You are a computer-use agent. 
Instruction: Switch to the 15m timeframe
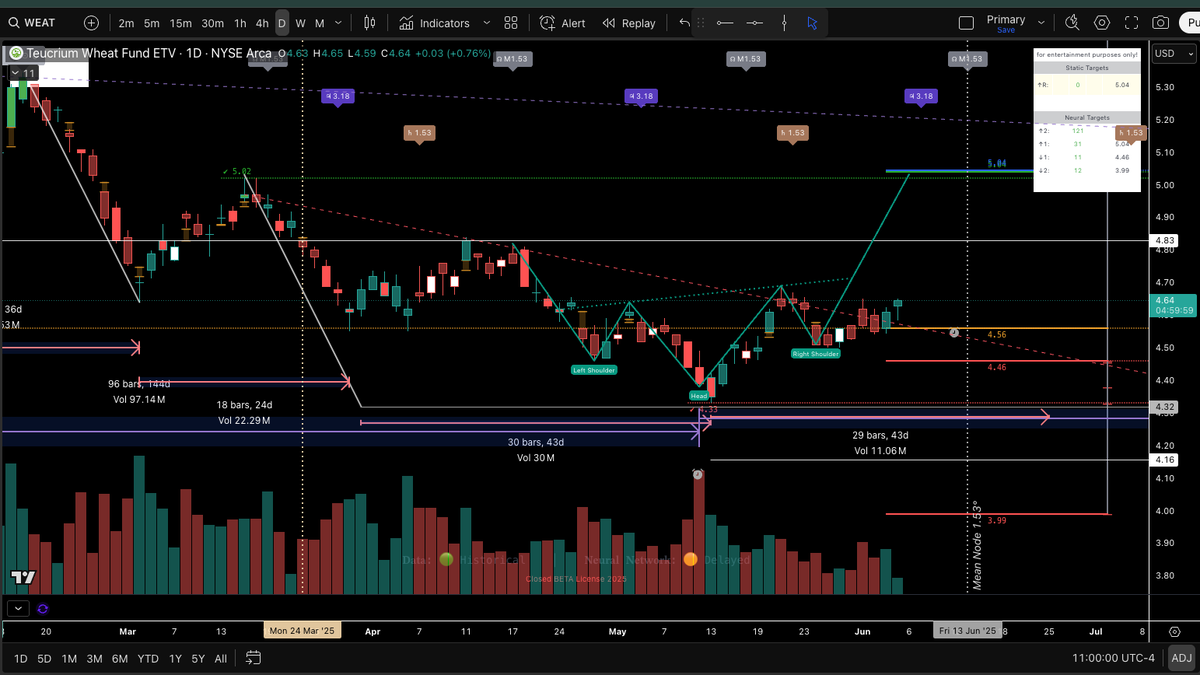coord(180,23)
